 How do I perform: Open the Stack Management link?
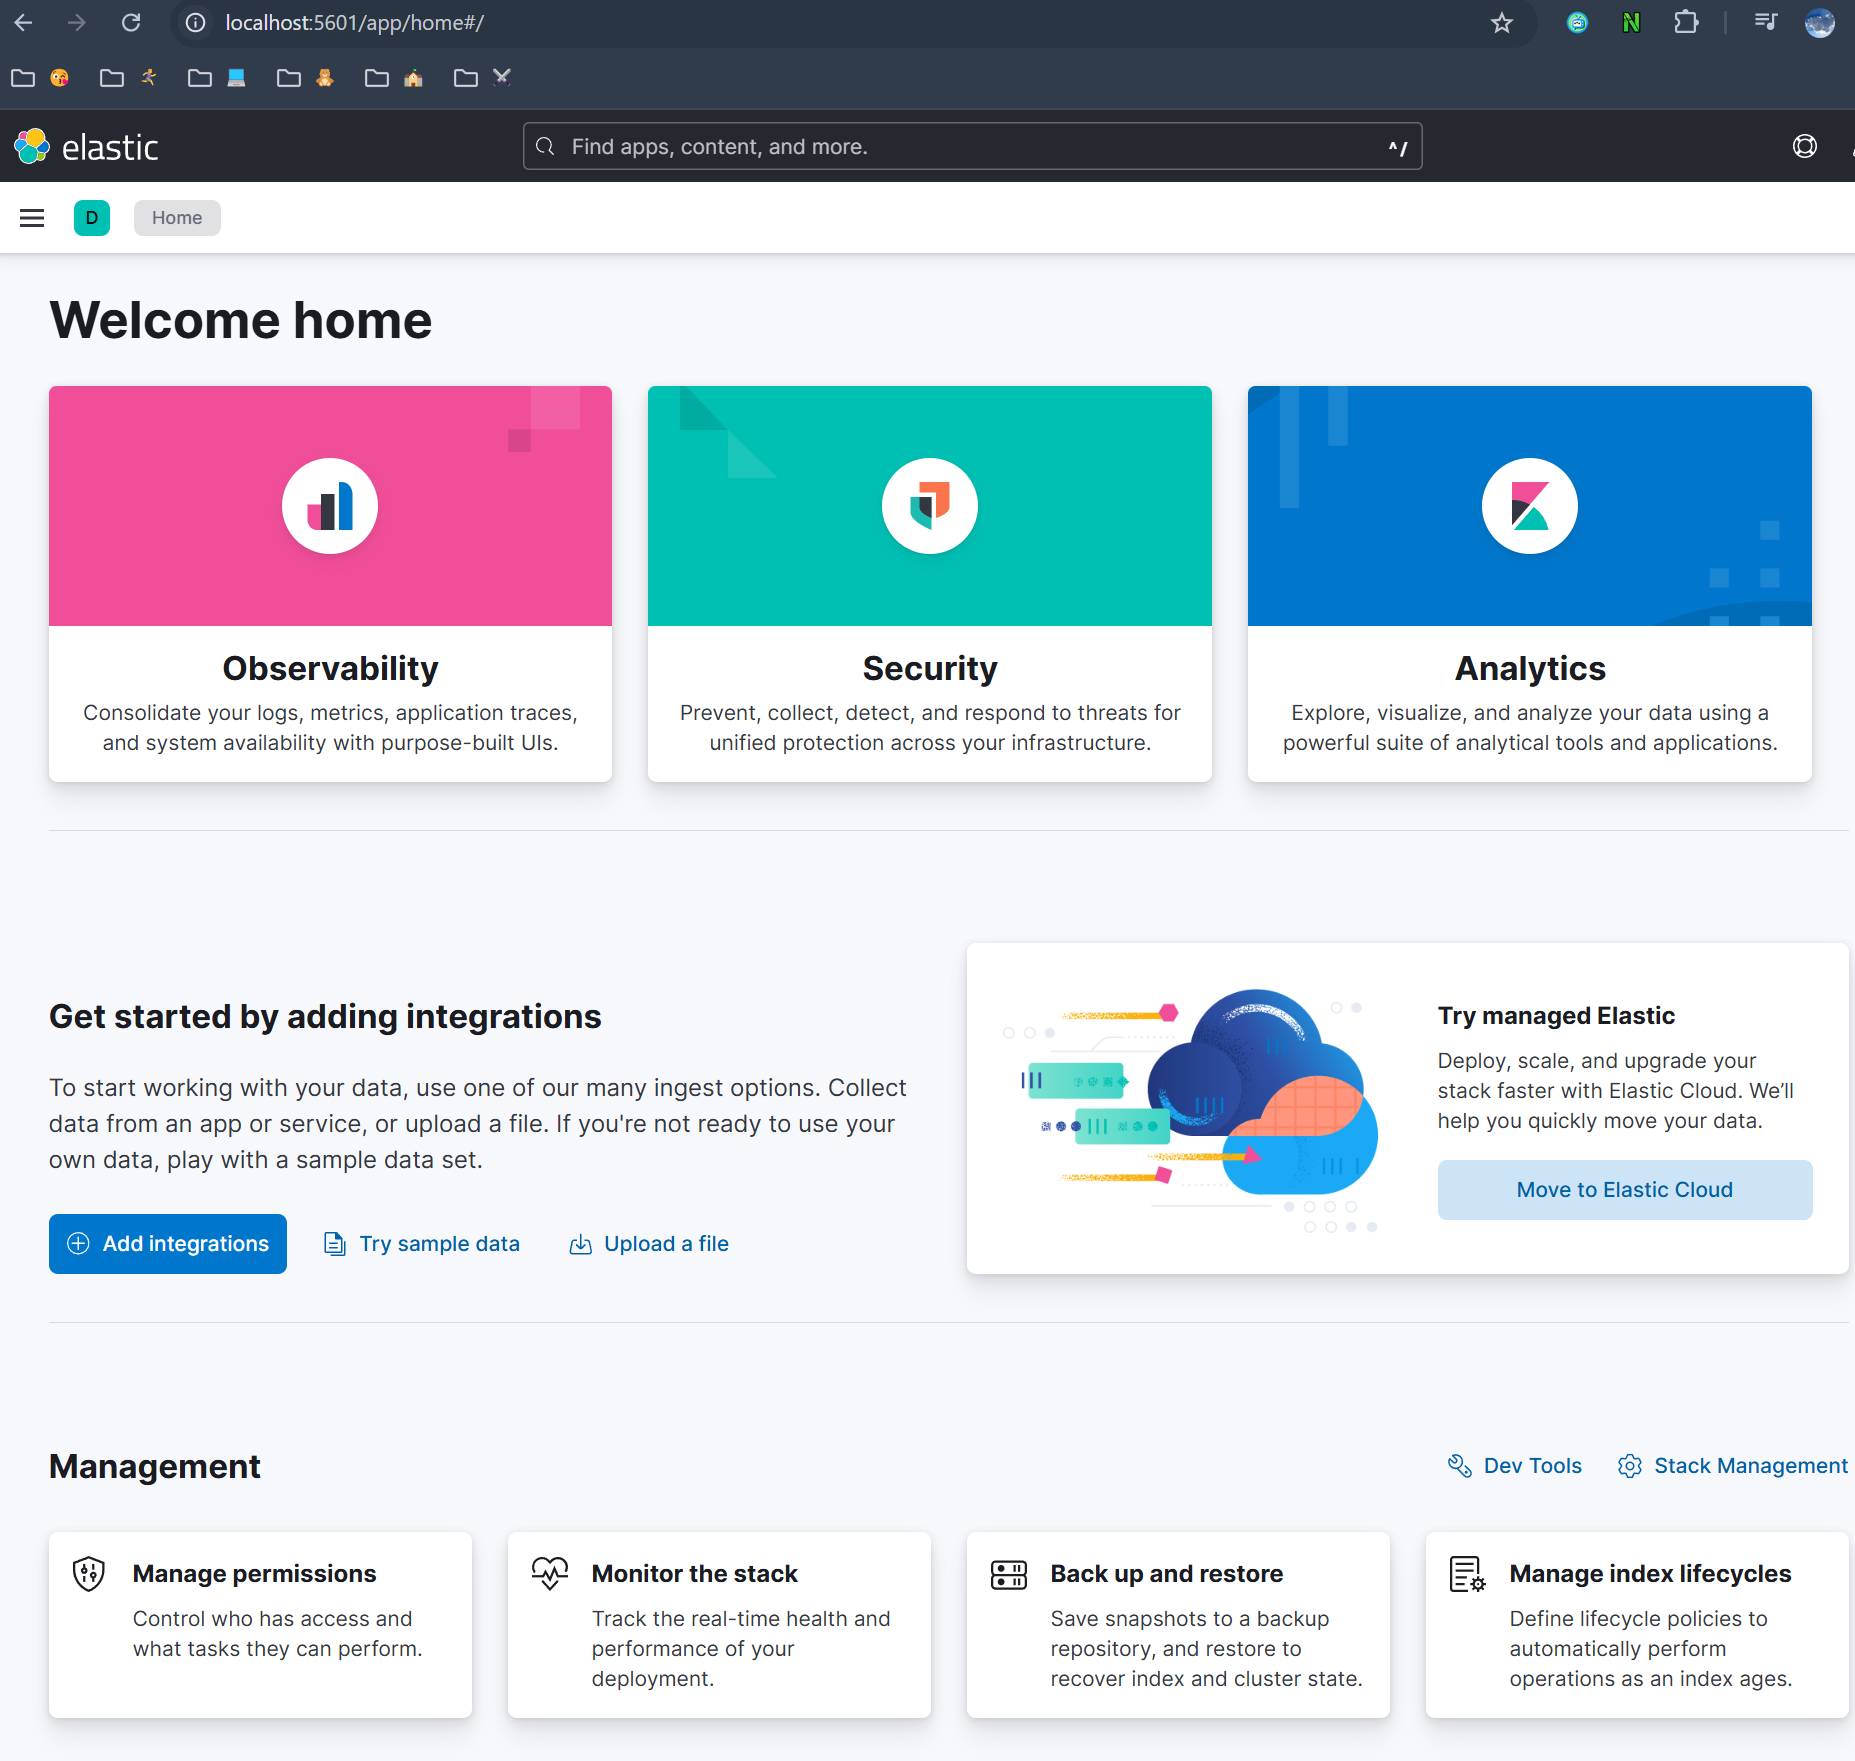point(1733,1466)
